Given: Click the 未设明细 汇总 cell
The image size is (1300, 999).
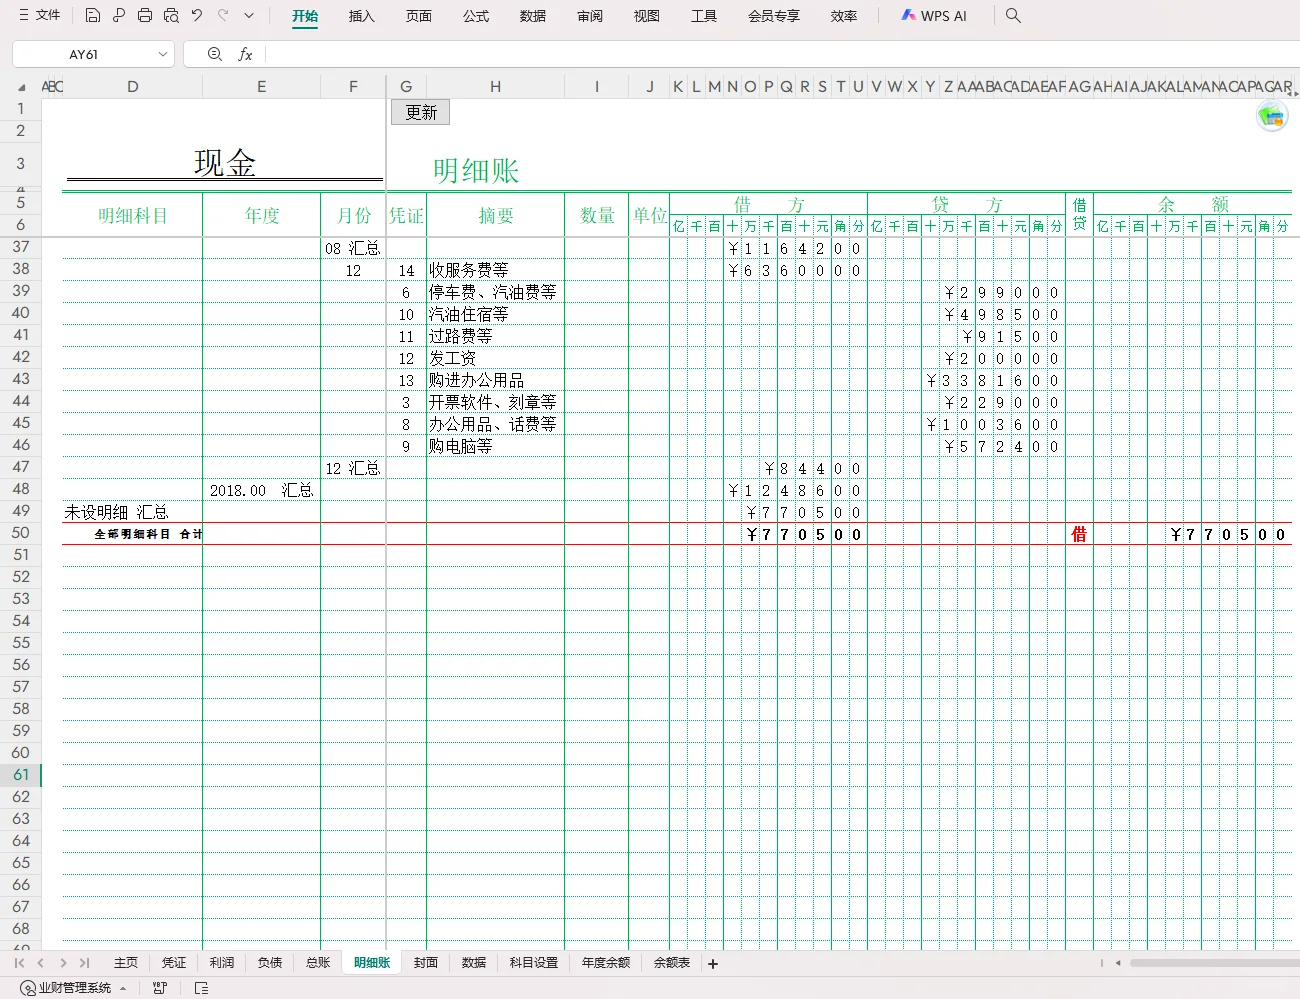Looking at the screenshot, I should pos(132,512).
